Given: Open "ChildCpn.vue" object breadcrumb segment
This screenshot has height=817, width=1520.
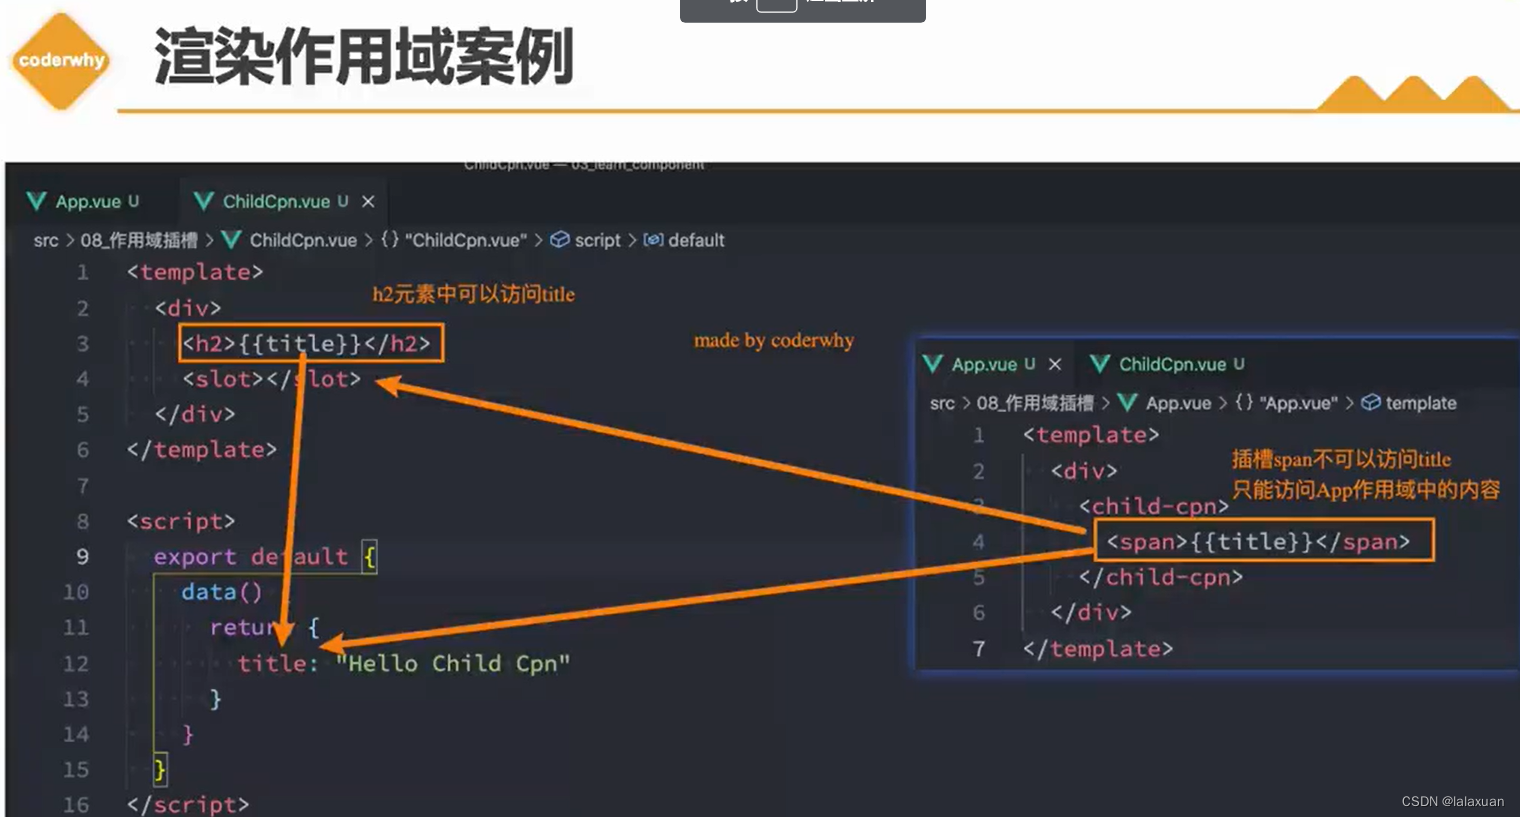Looking at the screenshot, I should pos(465,240).
